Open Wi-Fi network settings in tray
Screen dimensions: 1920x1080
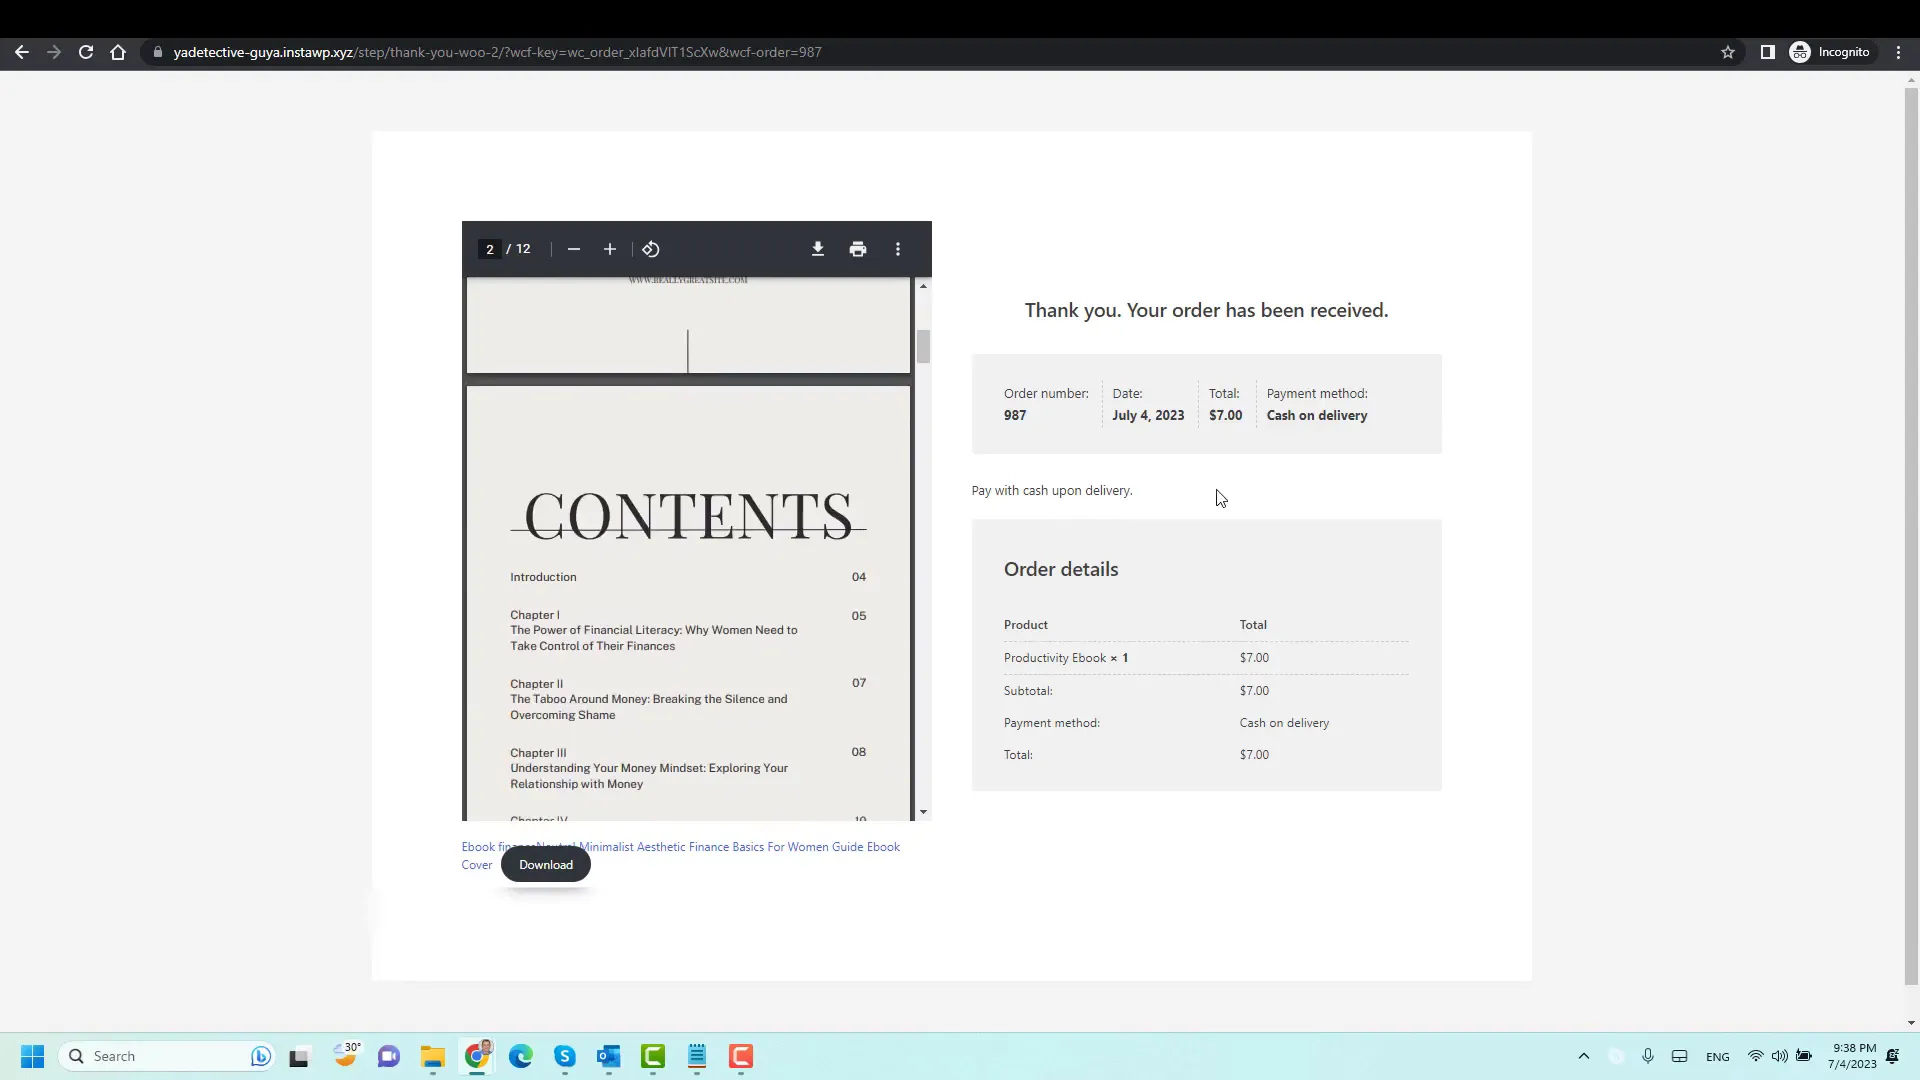(x=1755, y=1056)
